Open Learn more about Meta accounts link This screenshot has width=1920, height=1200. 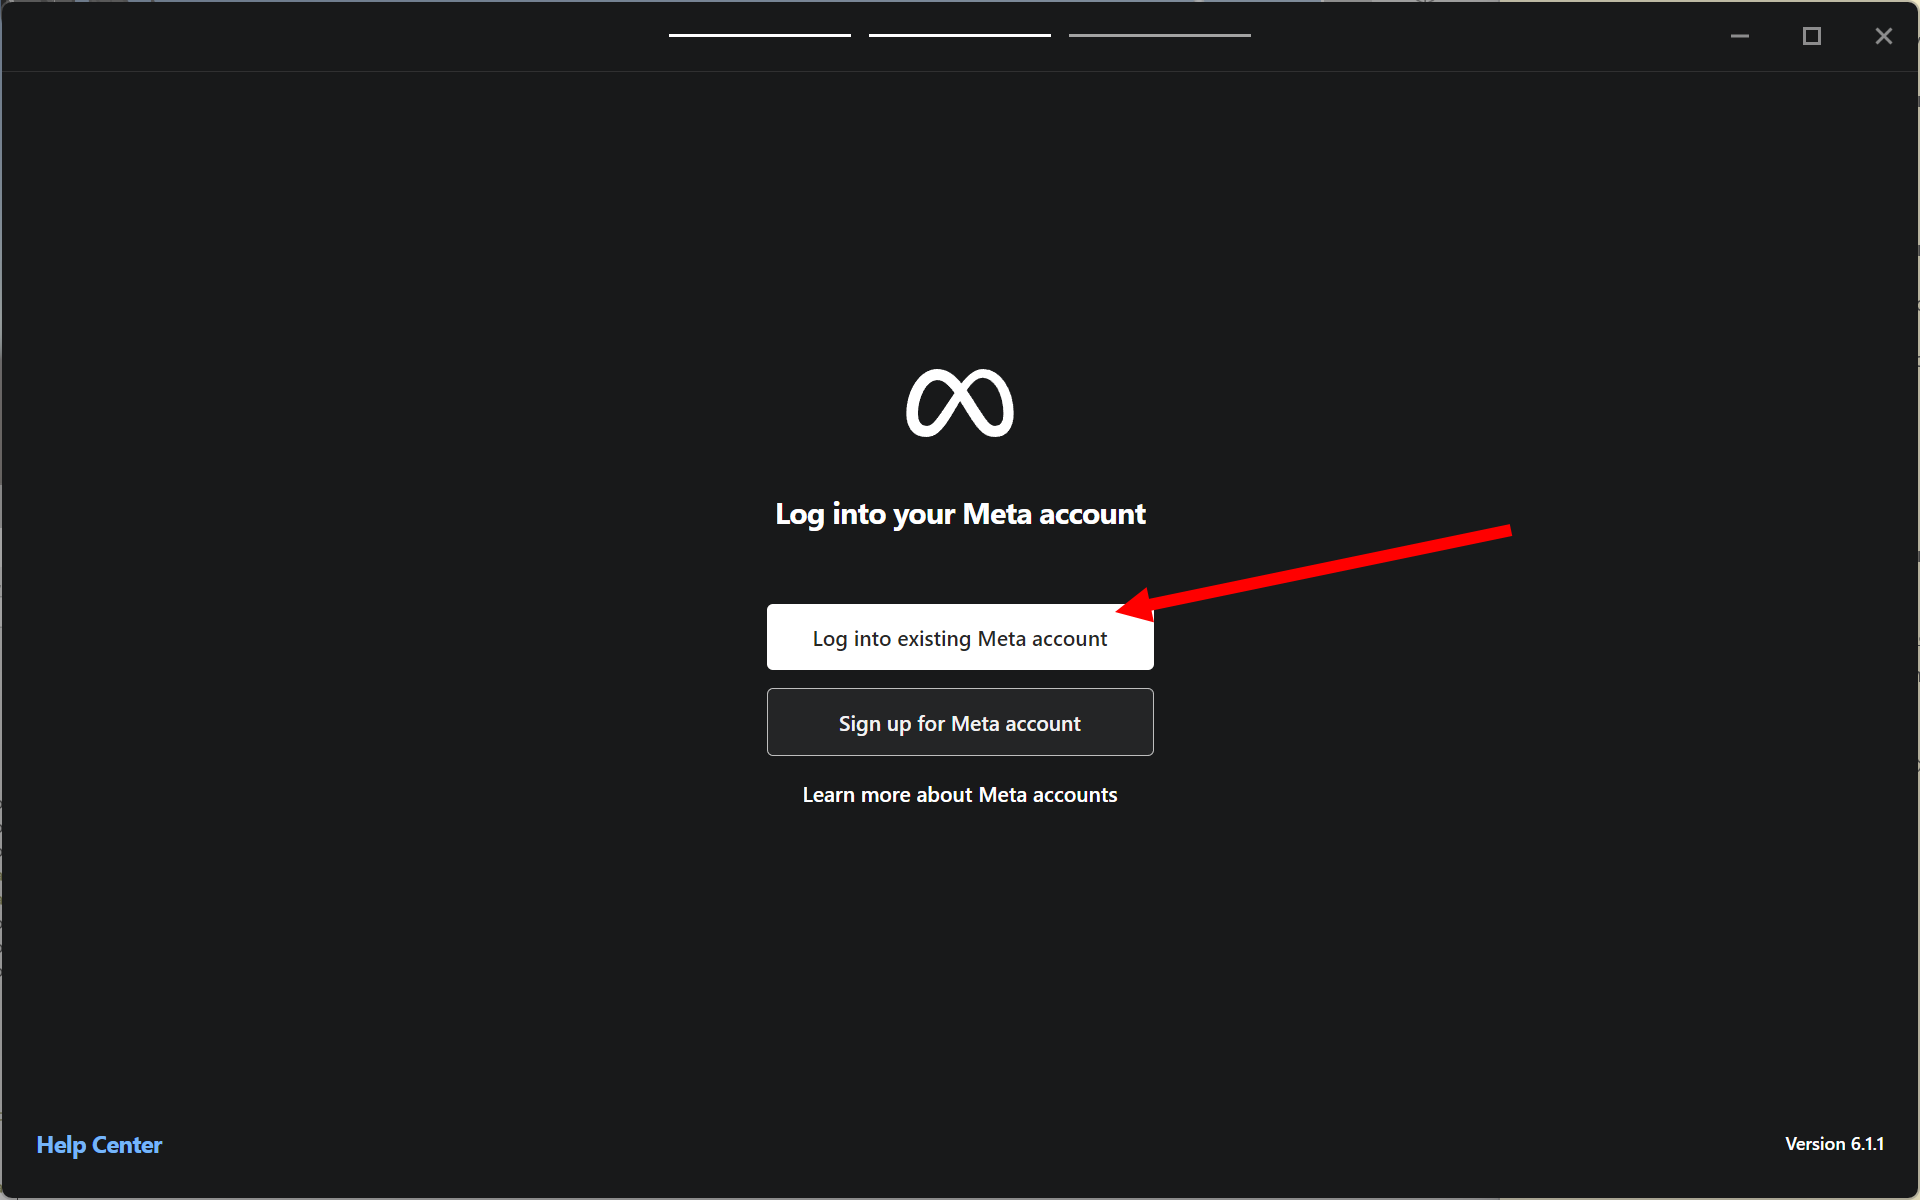(x=960, y=795)
